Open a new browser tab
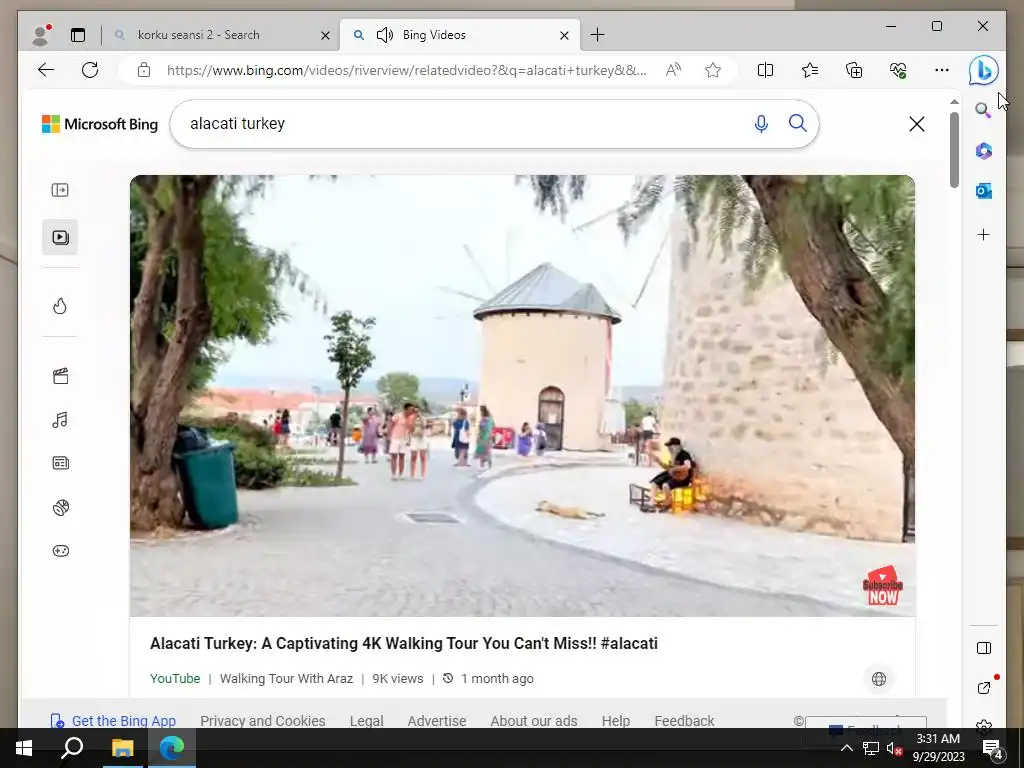 (597, 35)
